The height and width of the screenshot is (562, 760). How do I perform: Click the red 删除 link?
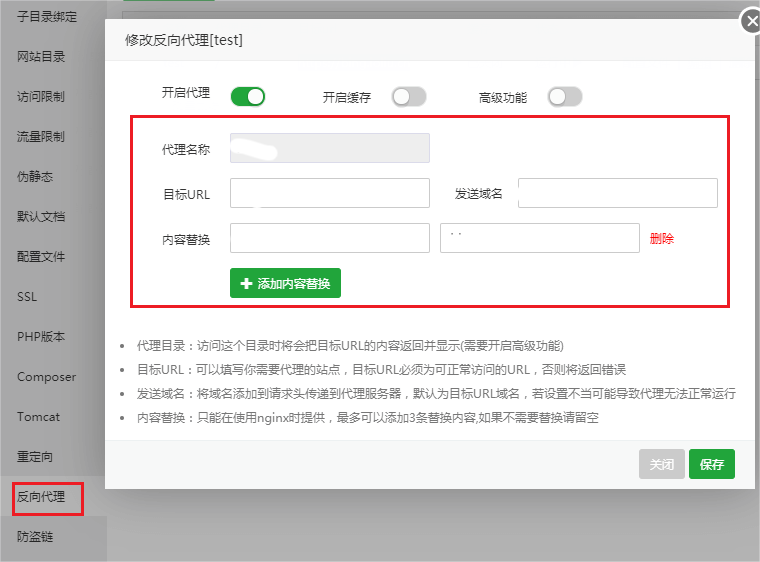point(662,239)
